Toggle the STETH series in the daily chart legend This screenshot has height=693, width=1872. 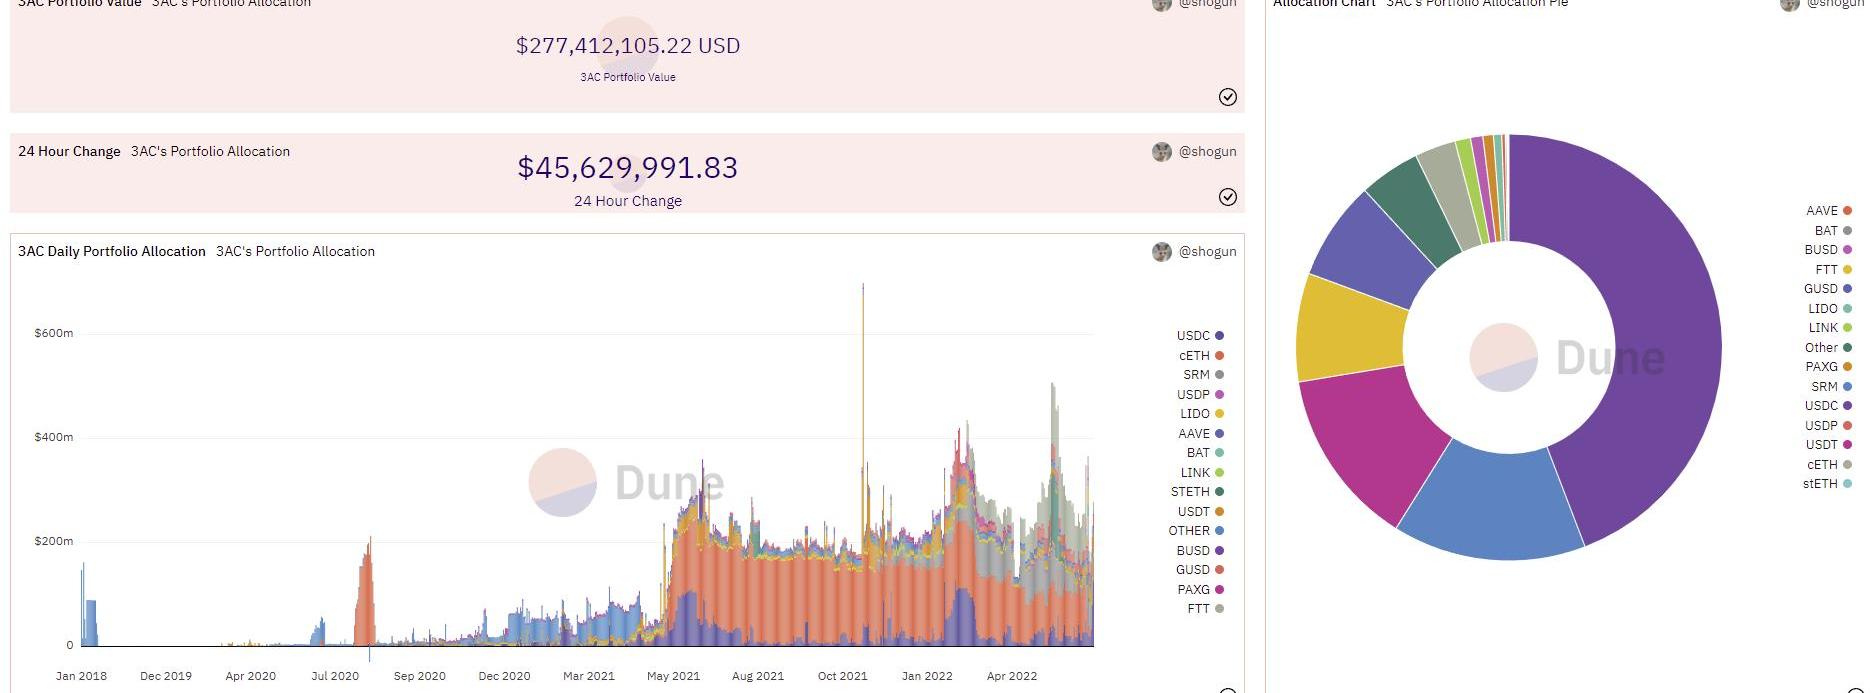pyautogui.click(x=1197, y=492)
